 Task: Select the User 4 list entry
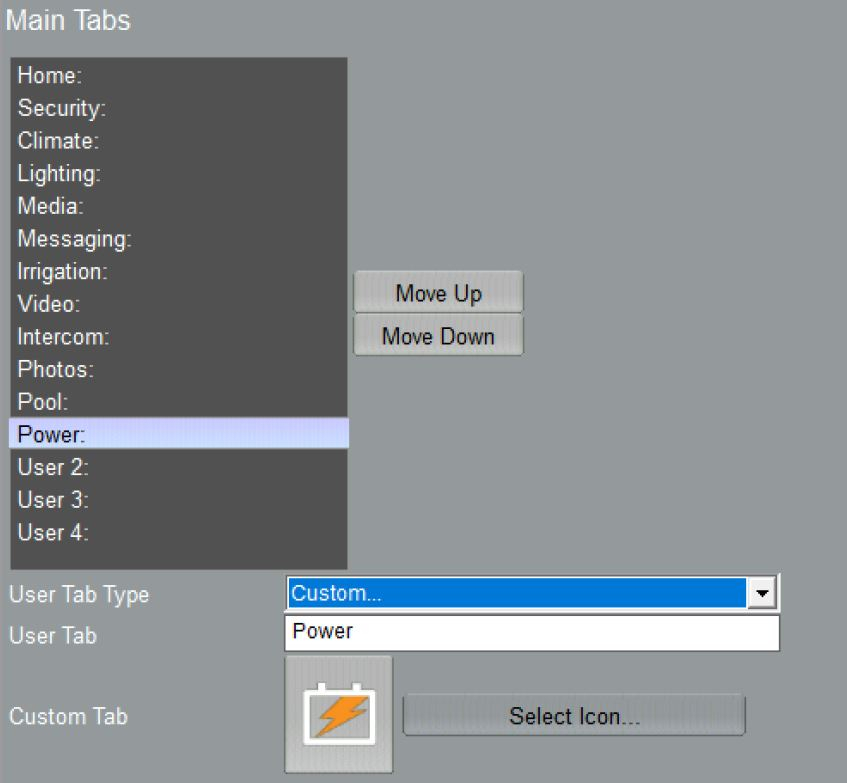[178, 532]
